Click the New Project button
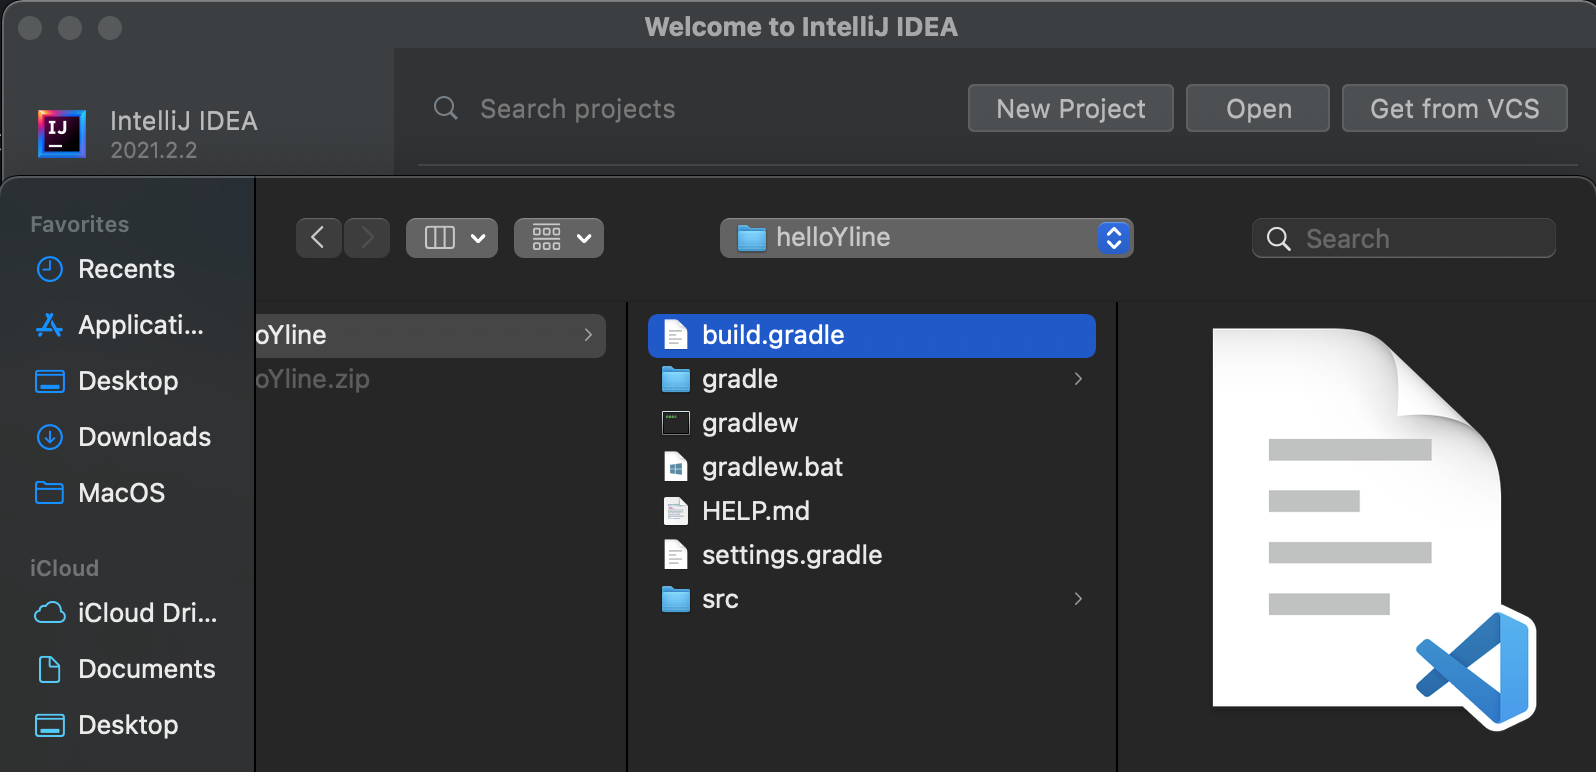Image resolution: width=1596 pixels, height=772 pixels. click(x=1070, y=109)
